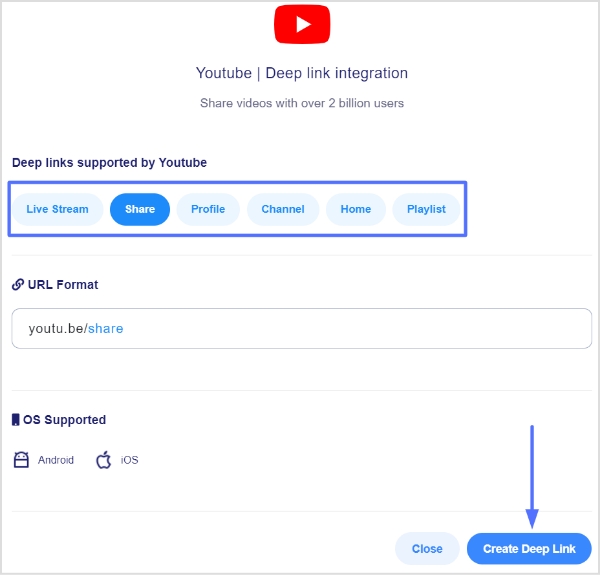Viewport: 600px width, 575px height.
Task: Click the Apple iOS logo icon
Action: coord(103,459)
